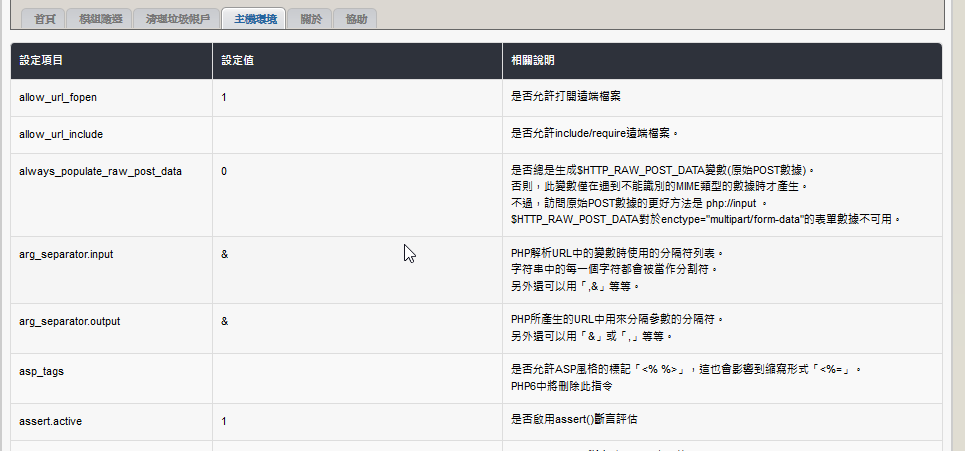
Task: Open the 首頁 tab
Action: tap(43, 19)
